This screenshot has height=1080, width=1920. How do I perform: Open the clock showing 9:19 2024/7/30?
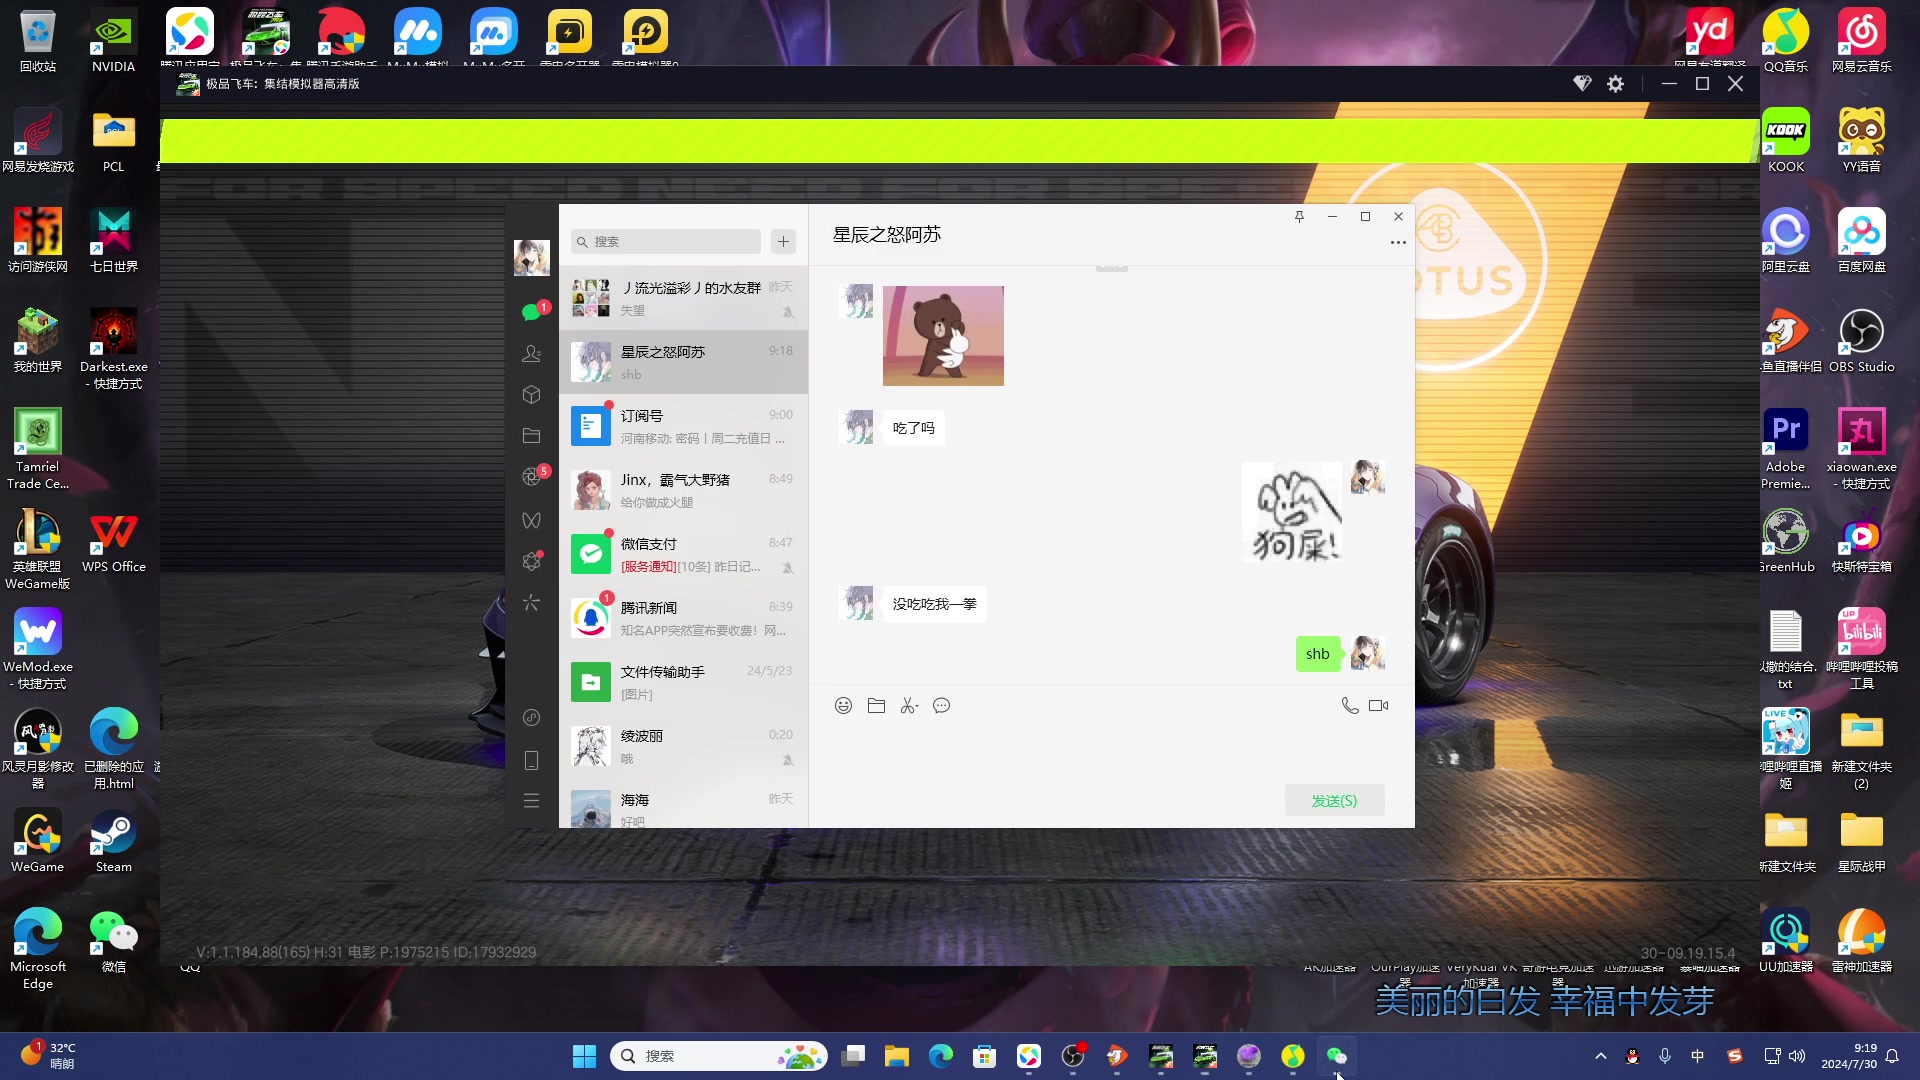pos(1849,1056)
